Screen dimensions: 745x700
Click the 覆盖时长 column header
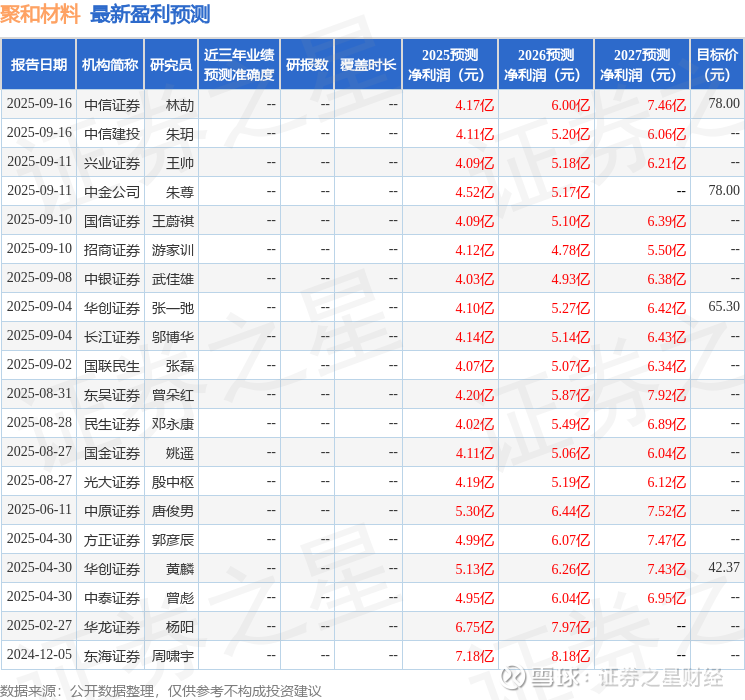coord(368,65)
